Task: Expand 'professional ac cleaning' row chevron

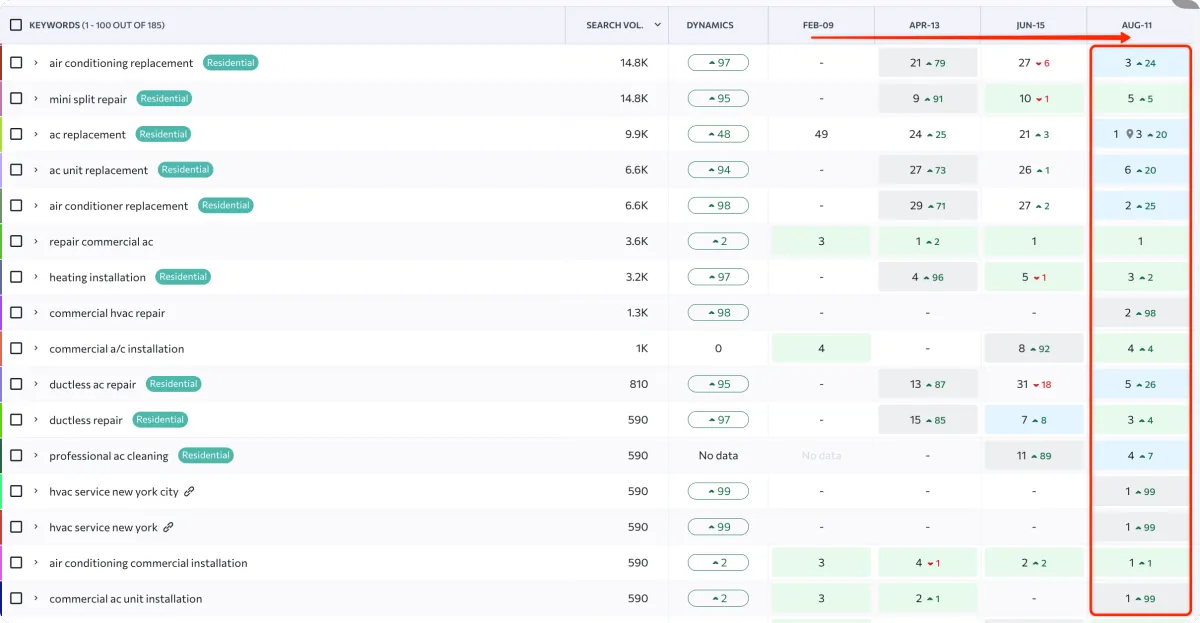Action: pos(36,456)
